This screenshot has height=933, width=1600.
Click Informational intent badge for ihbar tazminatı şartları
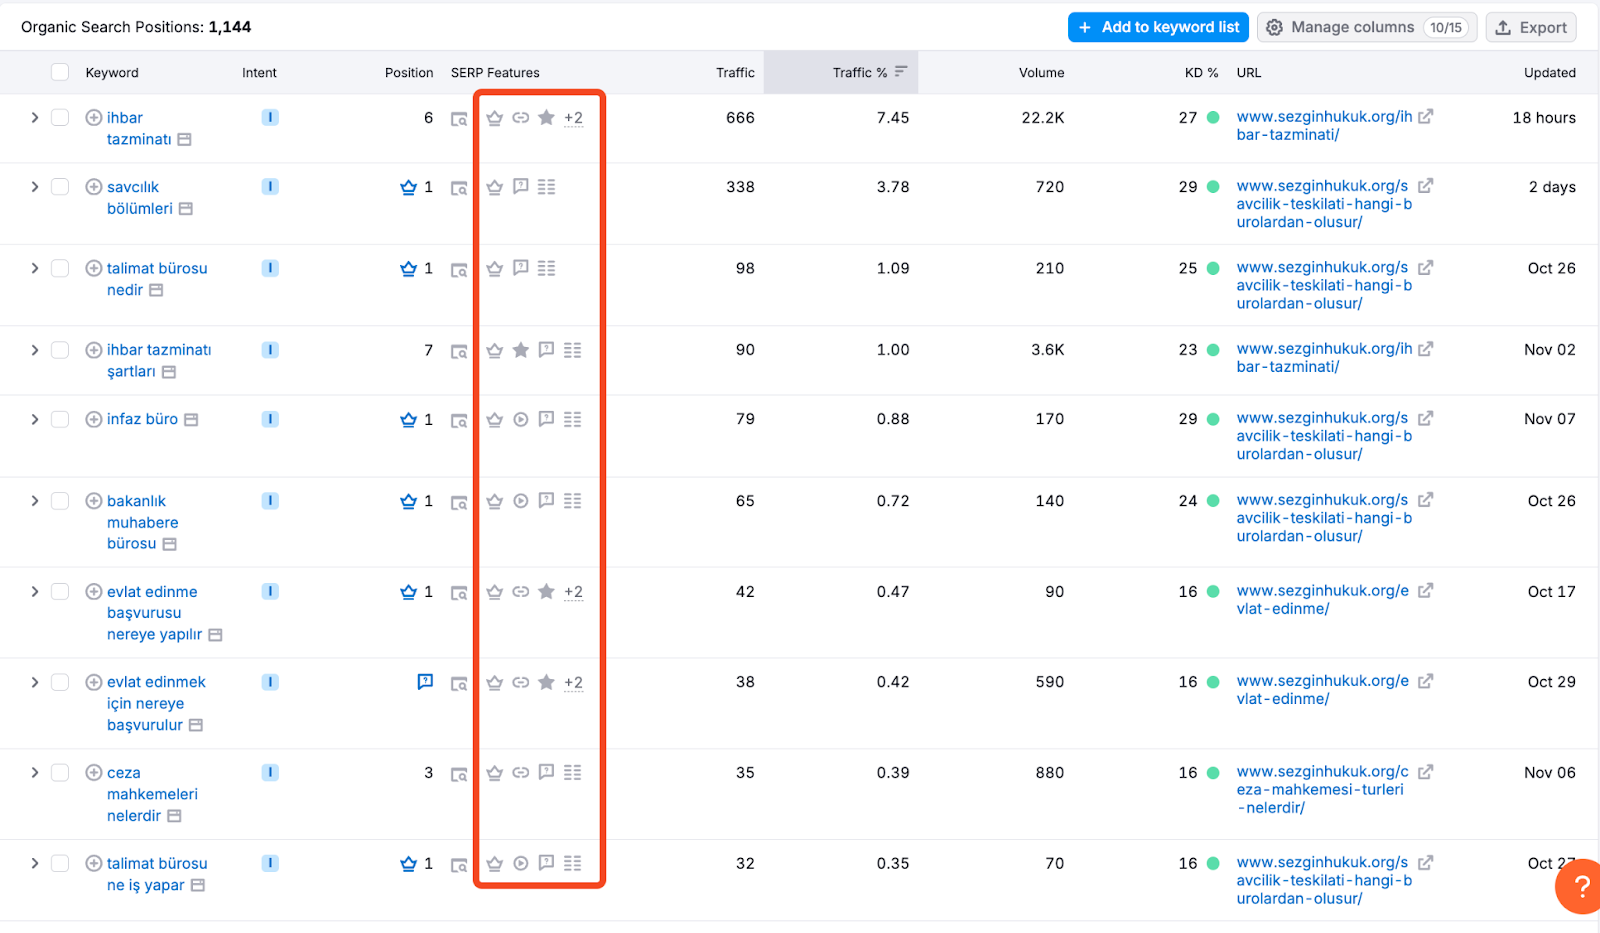coord(270,350)
